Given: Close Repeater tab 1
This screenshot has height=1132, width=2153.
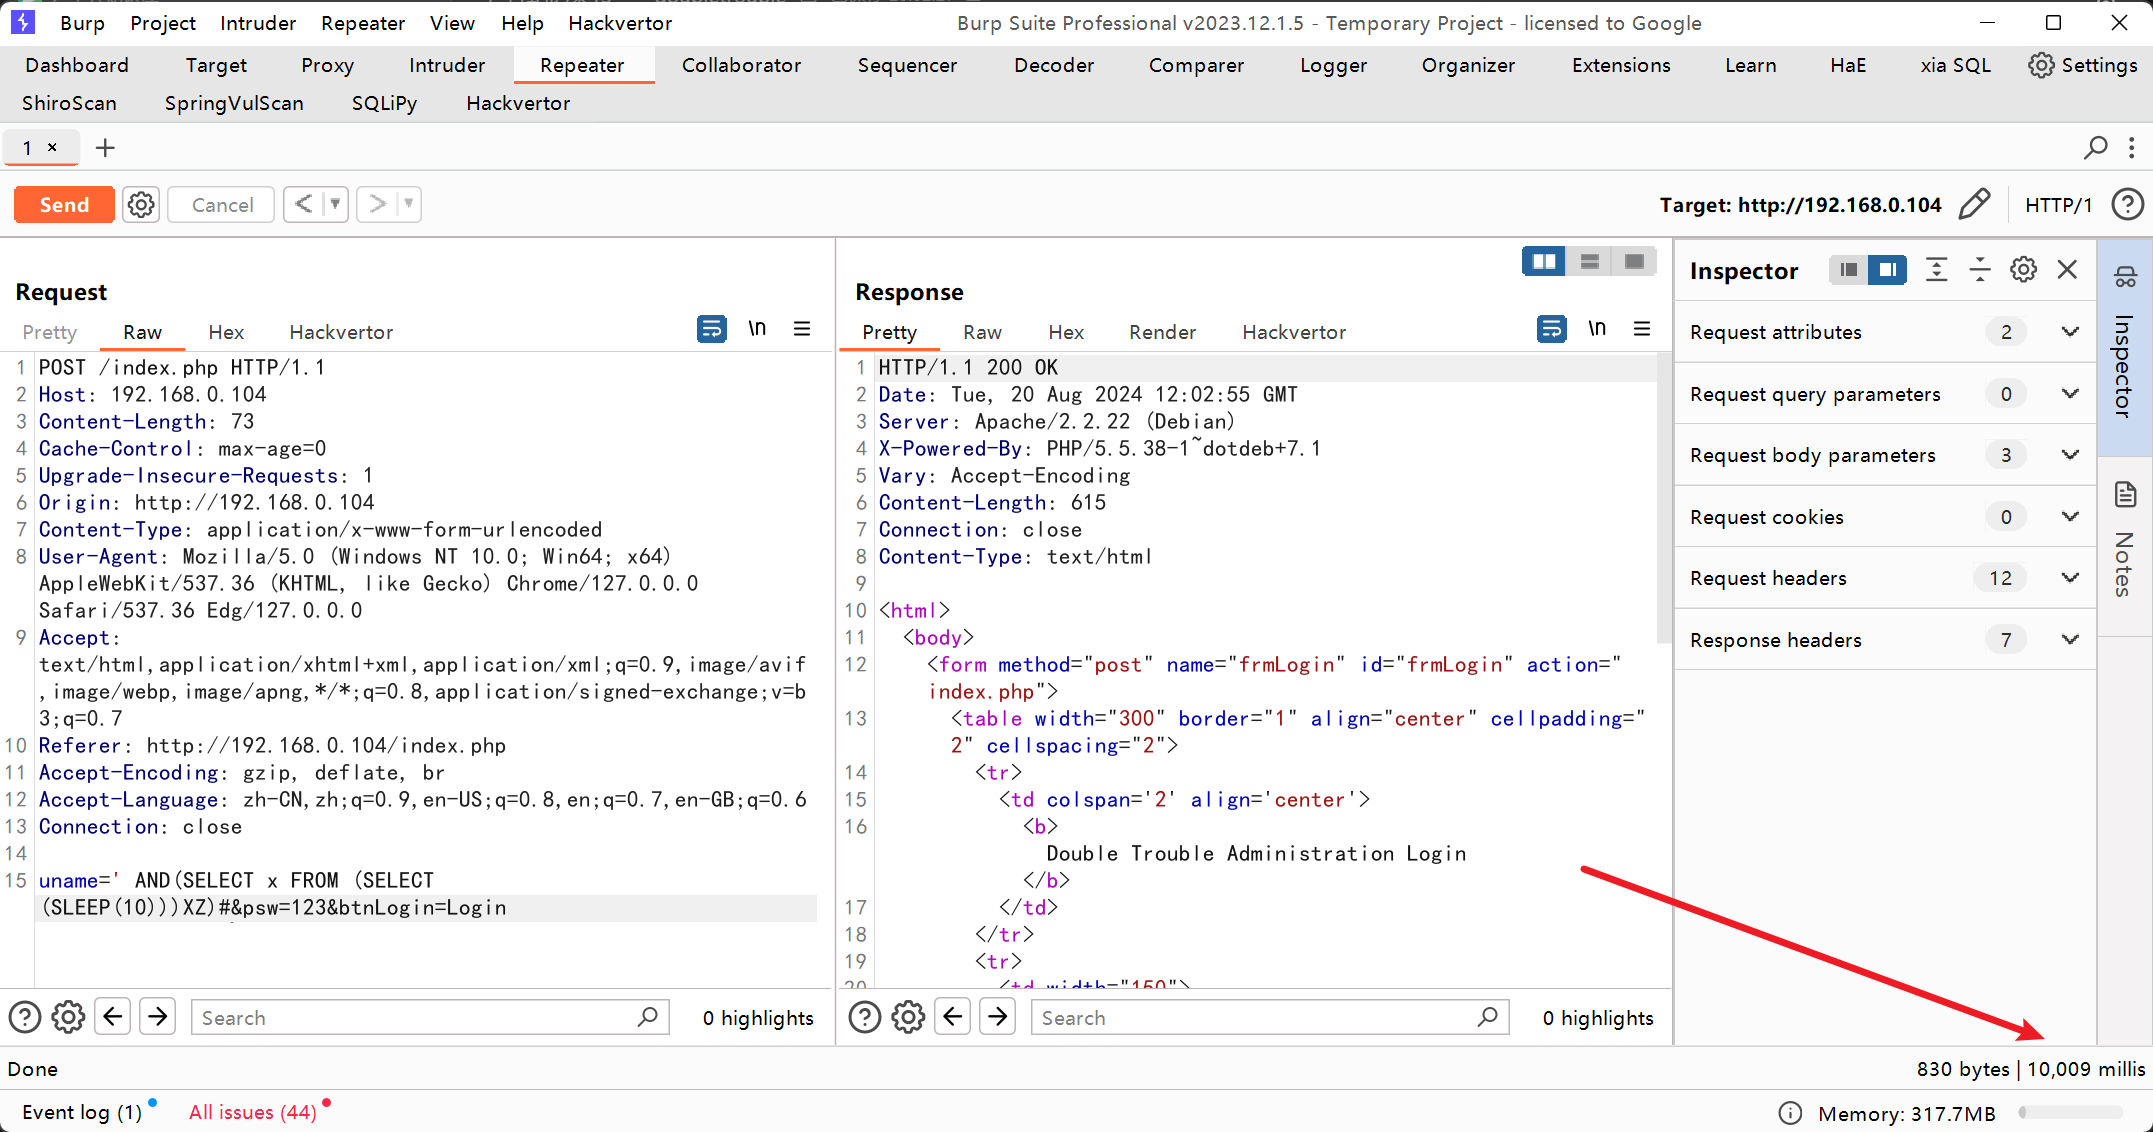Looking at the screenshot, I should click(52, 147).
